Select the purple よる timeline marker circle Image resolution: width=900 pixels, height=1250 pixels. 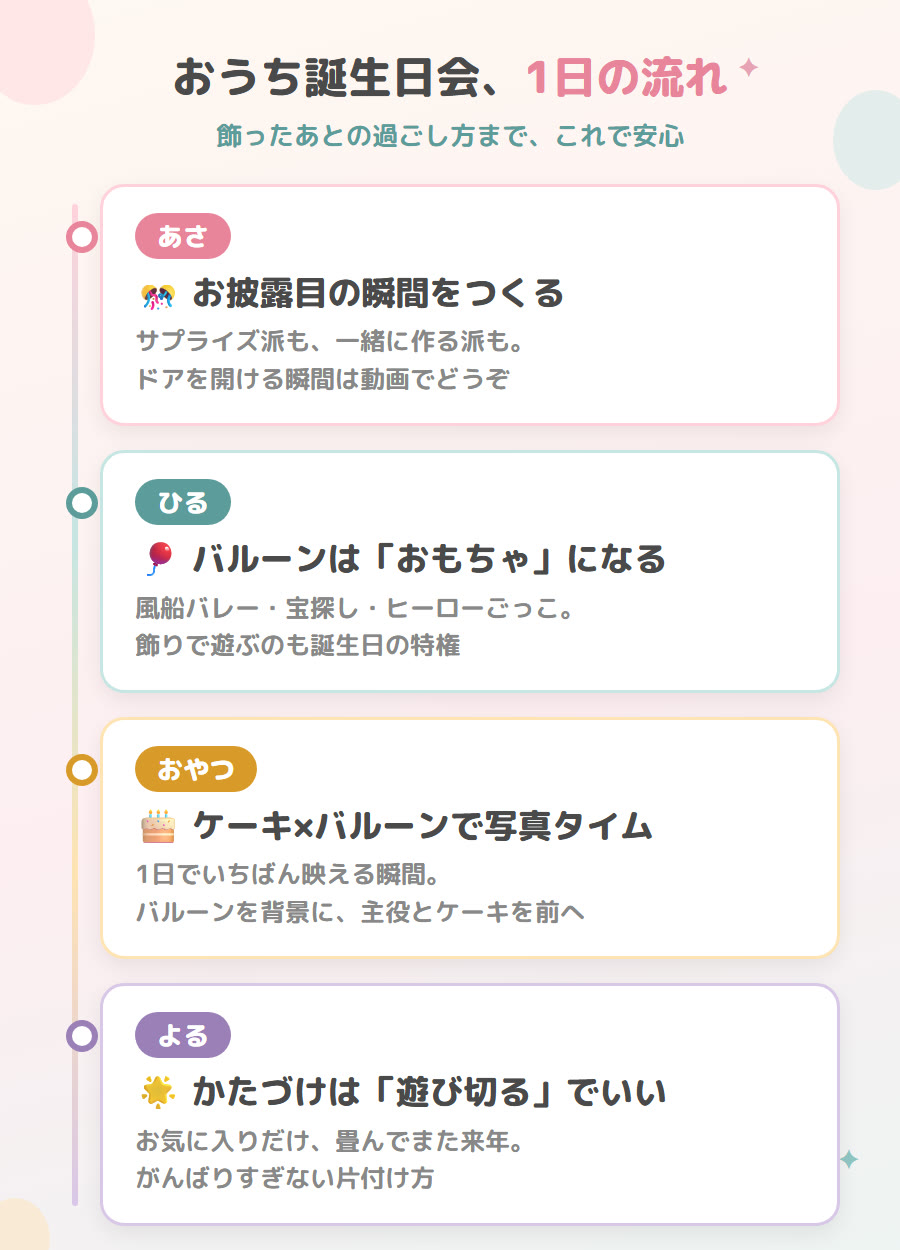tap(82, 1035)
